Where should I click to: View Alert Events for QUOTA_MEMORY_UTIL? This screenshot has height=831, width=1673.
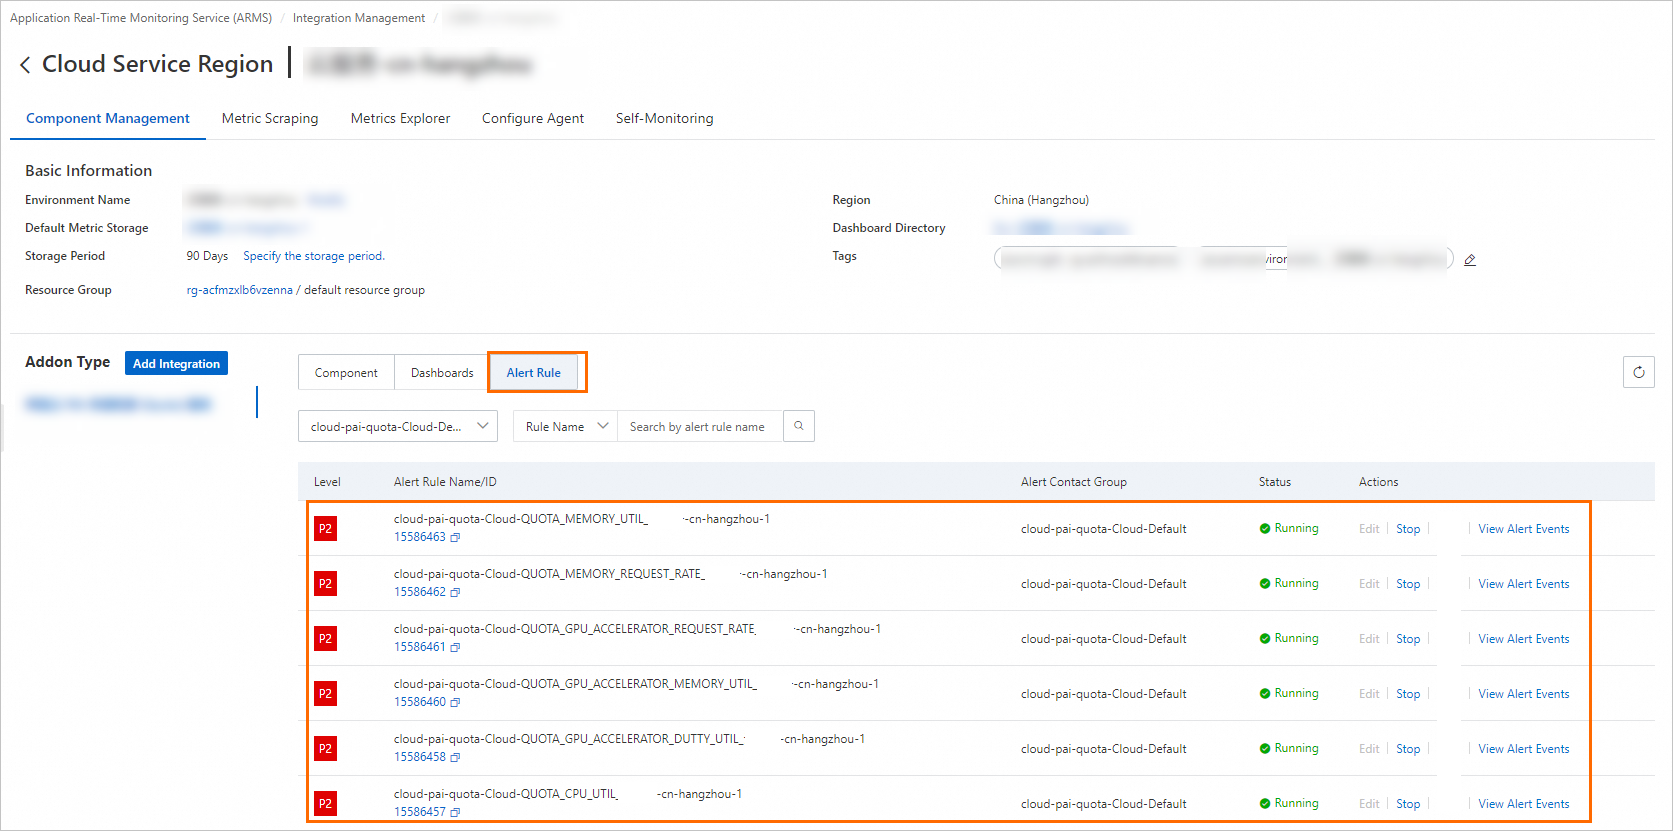point(1524,529)
